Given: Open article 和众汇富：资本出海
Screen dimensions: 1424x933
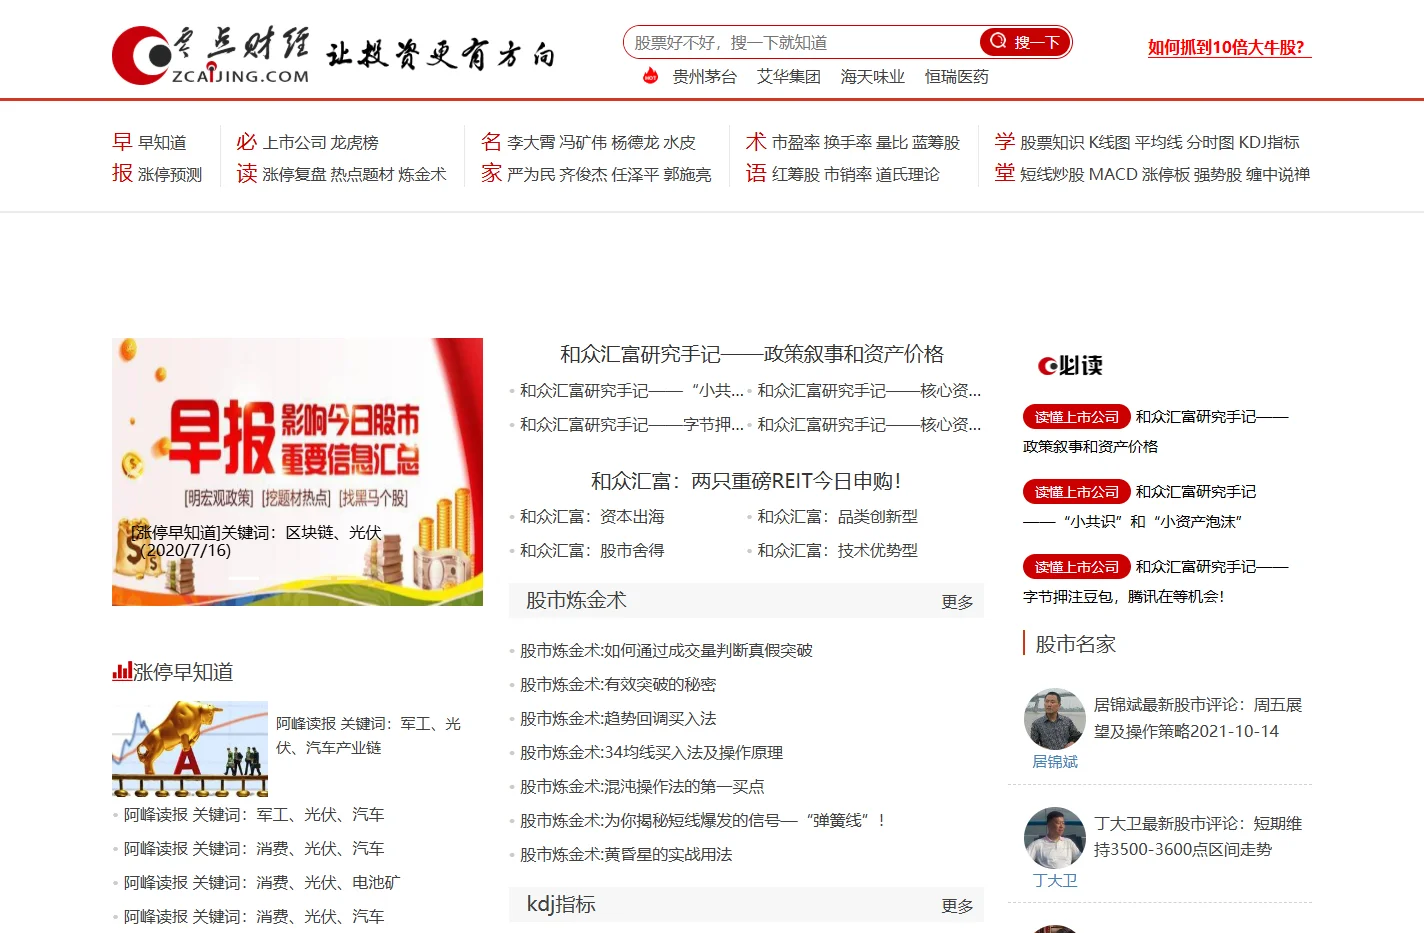Looking at the screenshot, I should (592, 517).
